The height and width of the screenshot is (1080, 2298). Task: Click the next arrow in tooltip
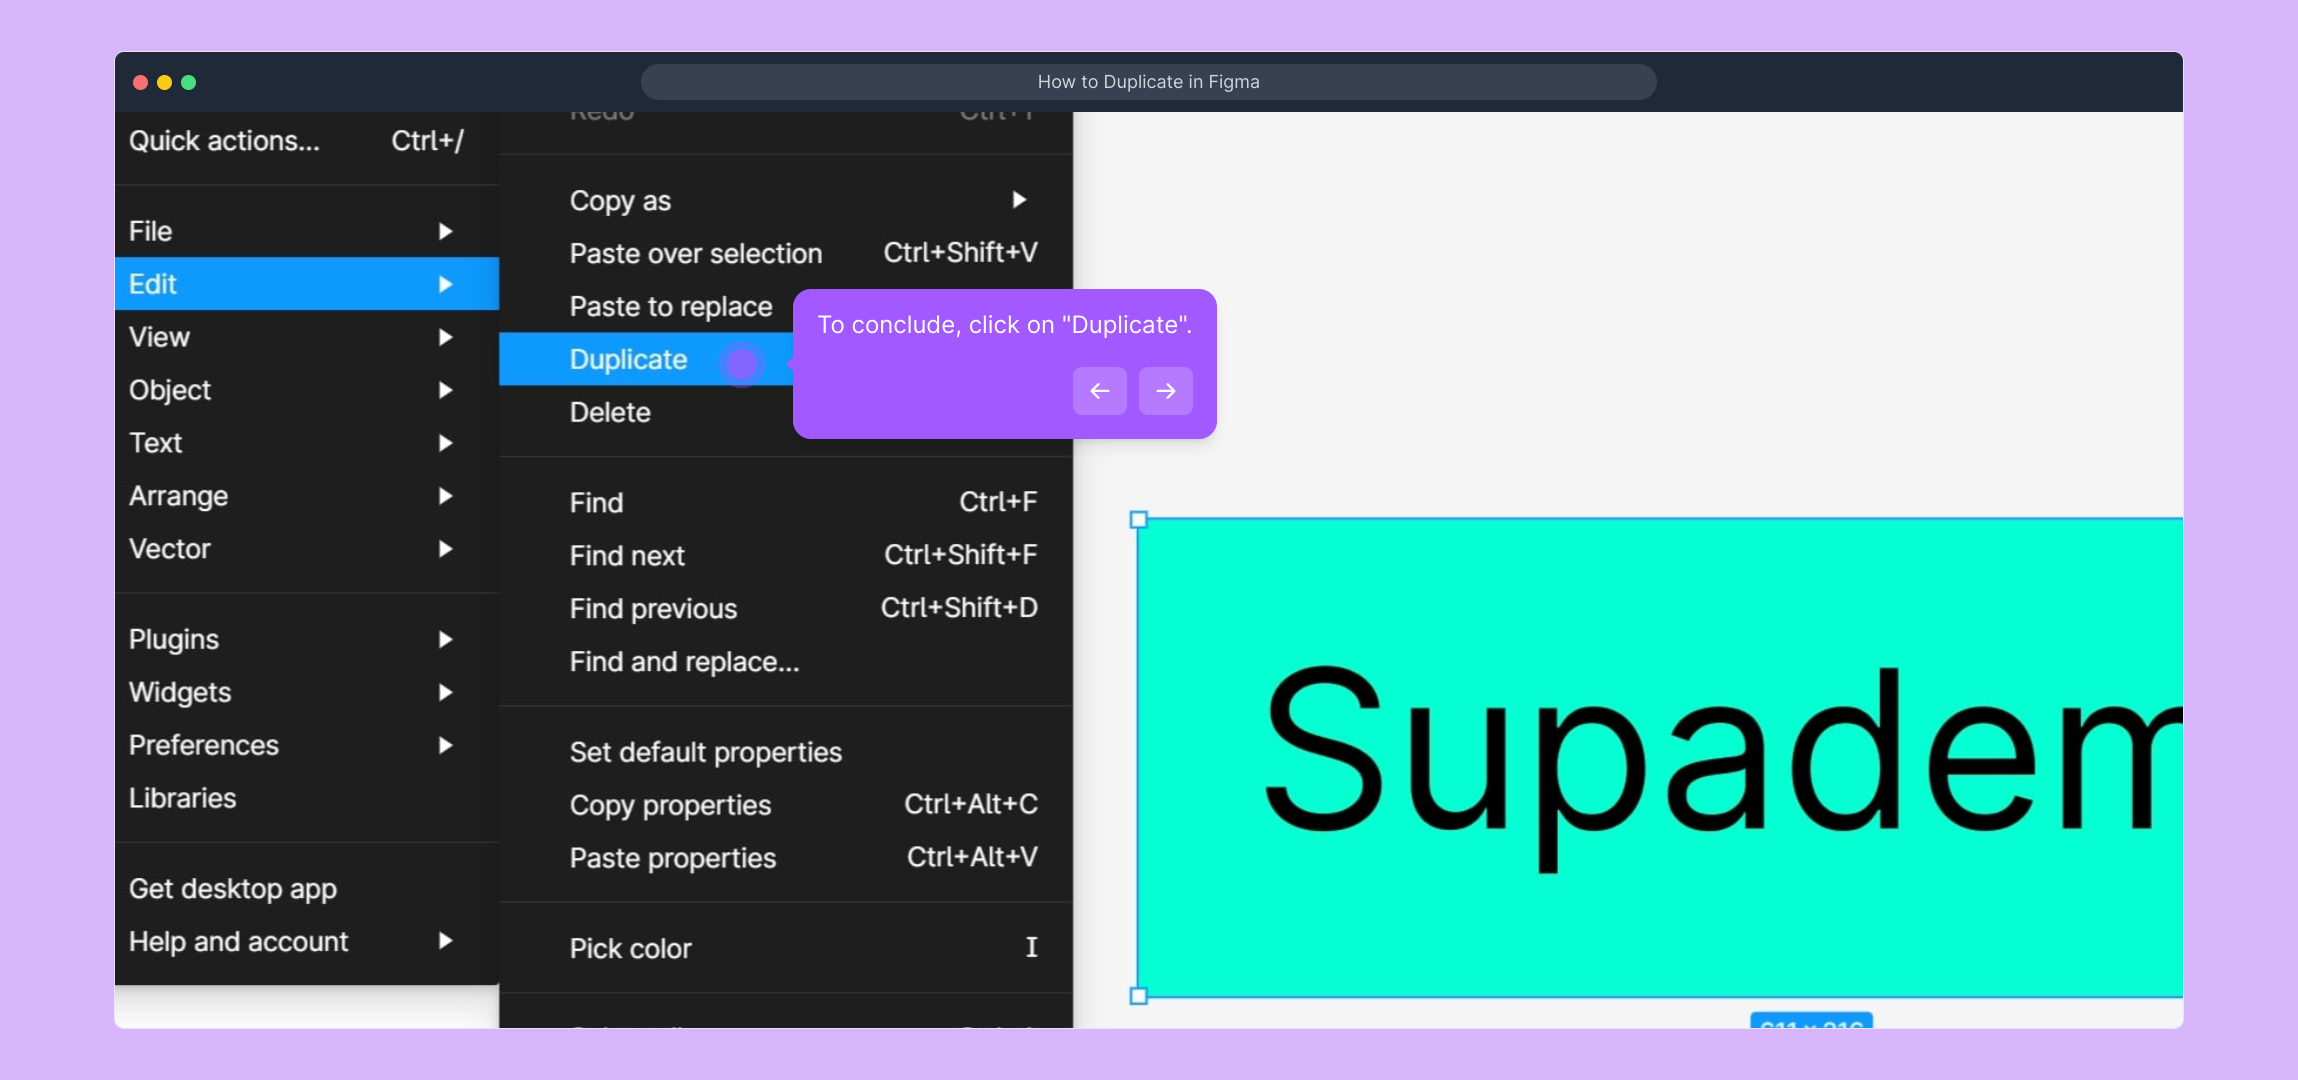(x=1165, y=391)
